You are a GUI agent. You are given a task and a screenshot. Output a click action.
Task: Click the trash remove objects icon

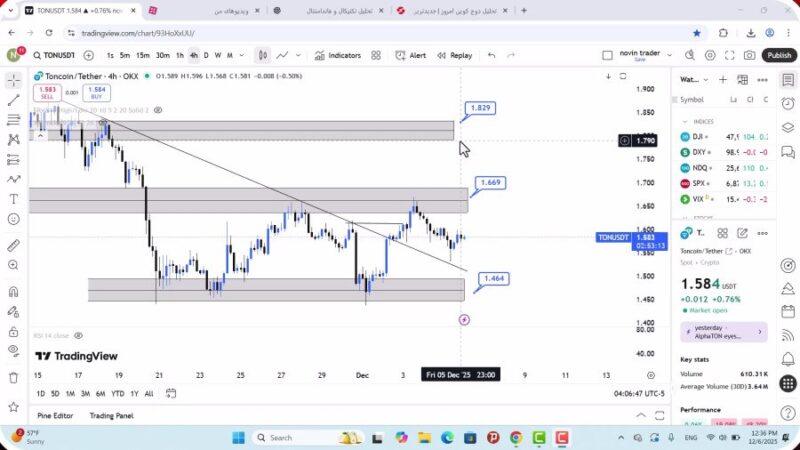click(13, 377)
